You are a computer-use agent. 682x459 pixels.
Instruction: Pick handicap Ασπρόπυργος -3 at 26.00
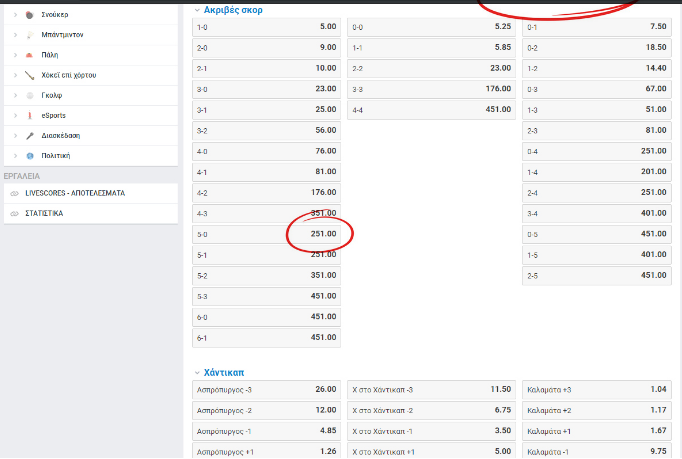click(x=267, y=390)
